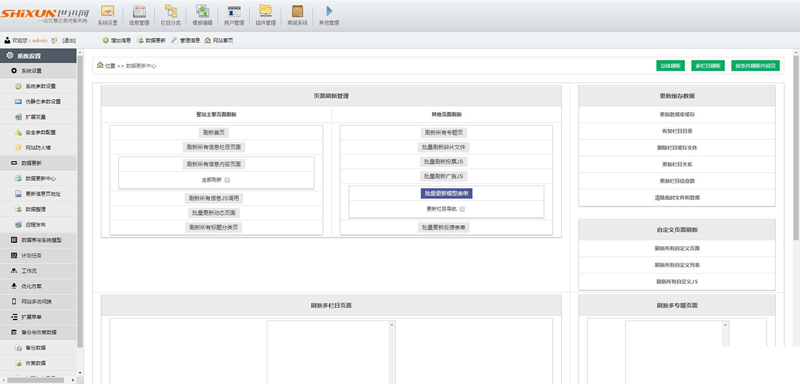This screenshot has width=800, height=384.
Task: Click the green 总体刷新 button
Action: coord(670,66)
